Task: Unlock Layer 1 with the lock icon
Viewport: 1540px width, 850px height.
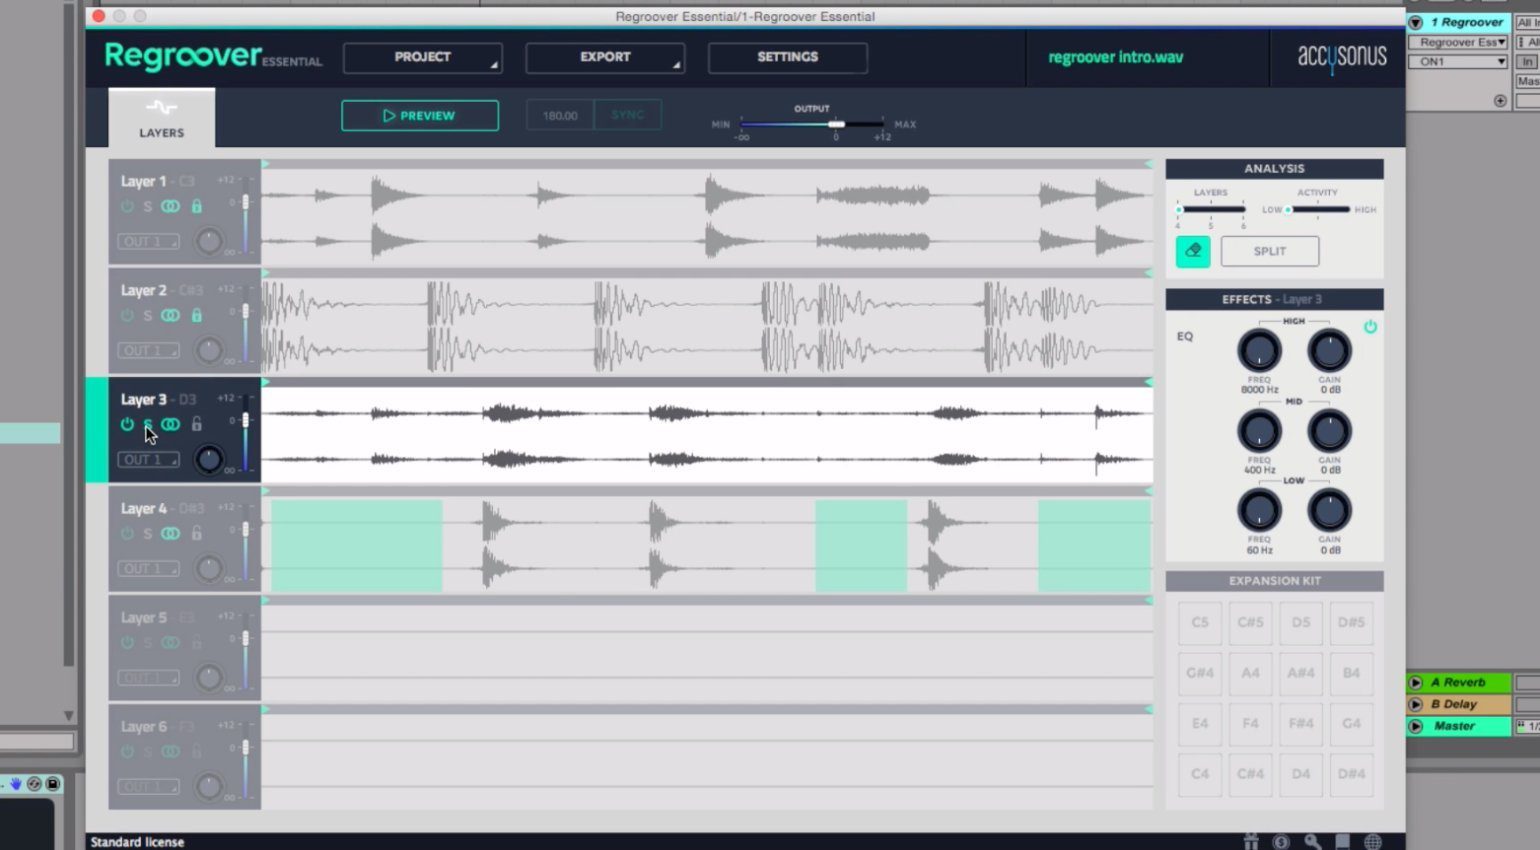Action: (x=197, y=206)
